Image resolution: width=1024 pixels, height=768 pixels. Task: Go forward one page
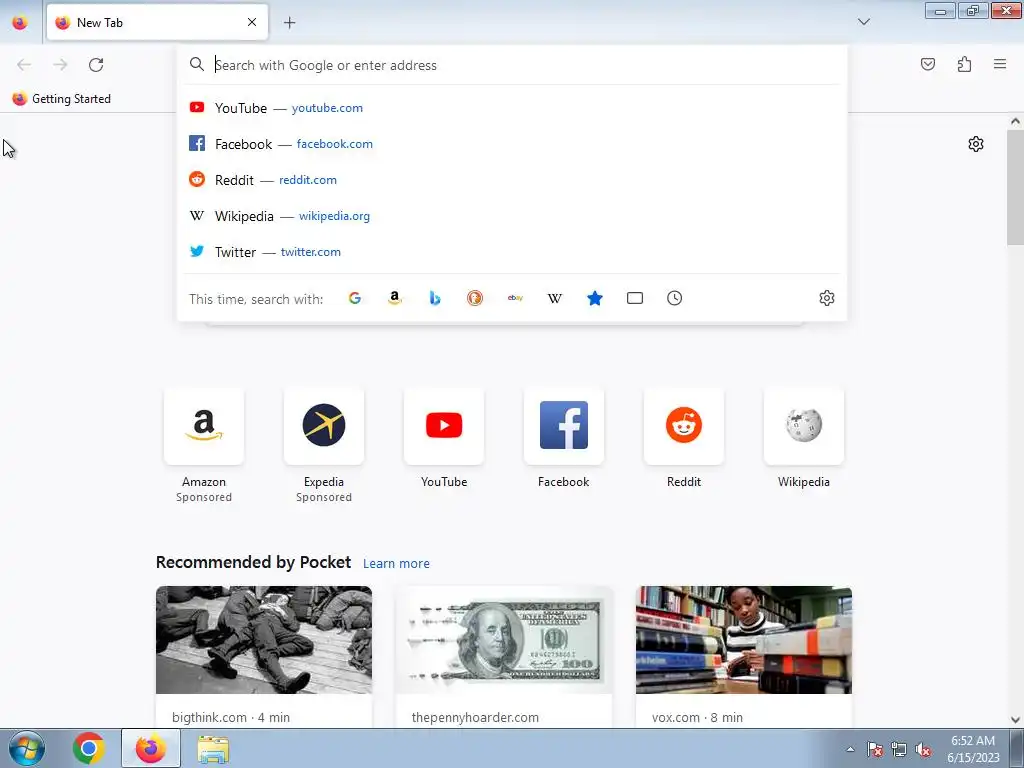click(60, 65)
